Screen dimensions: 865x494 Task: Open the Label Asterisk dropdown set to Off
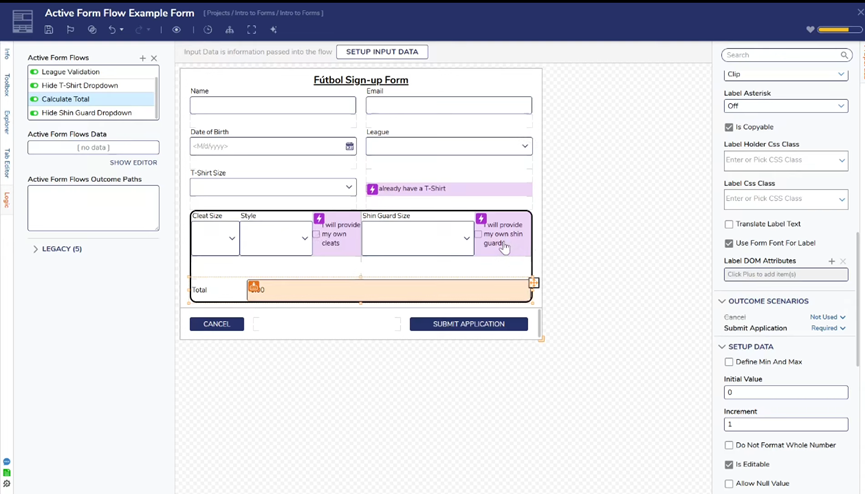pos(786,106)
